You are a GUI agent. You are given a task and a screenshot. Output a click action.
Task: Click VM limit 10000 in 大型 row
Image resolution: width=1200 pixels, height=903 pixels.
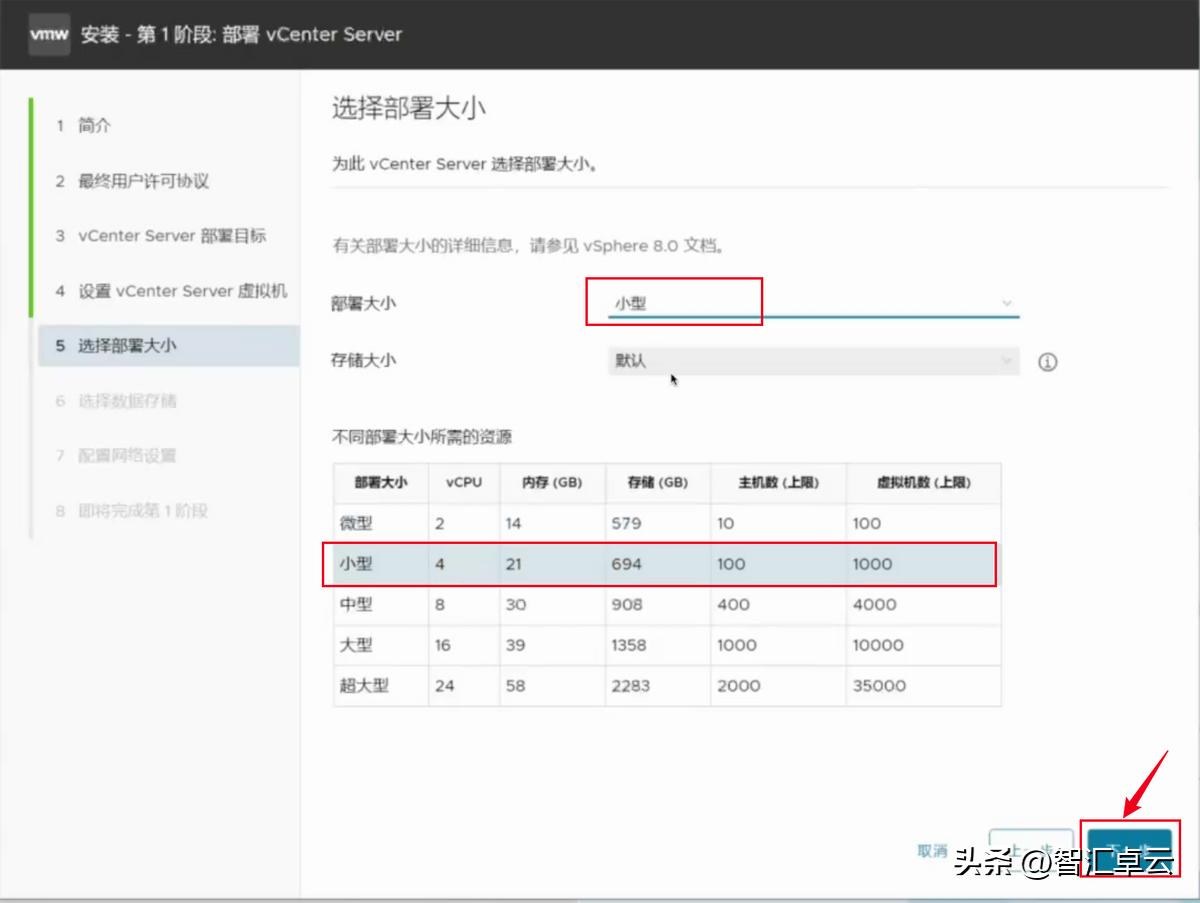pos(878,645)
